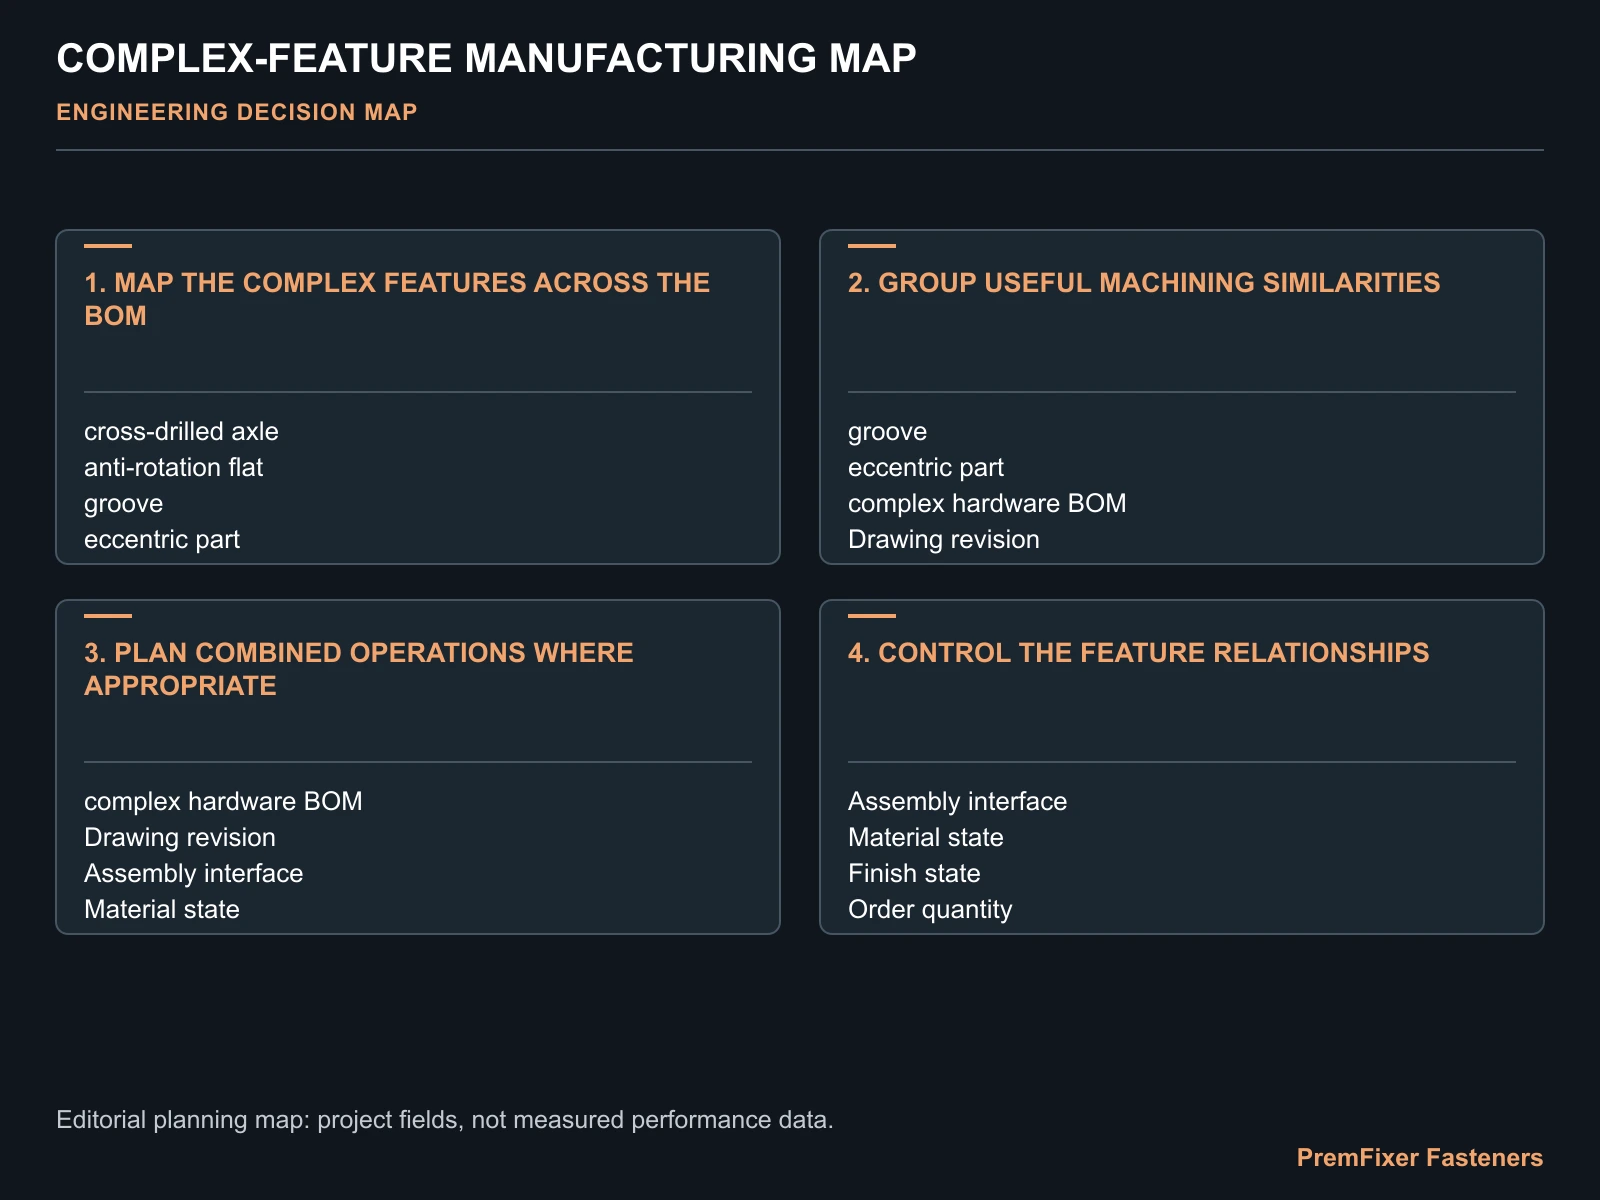Click the Editorial planning map footnote
The width and height of the screenshot is (1600, 1200).
445,1119
